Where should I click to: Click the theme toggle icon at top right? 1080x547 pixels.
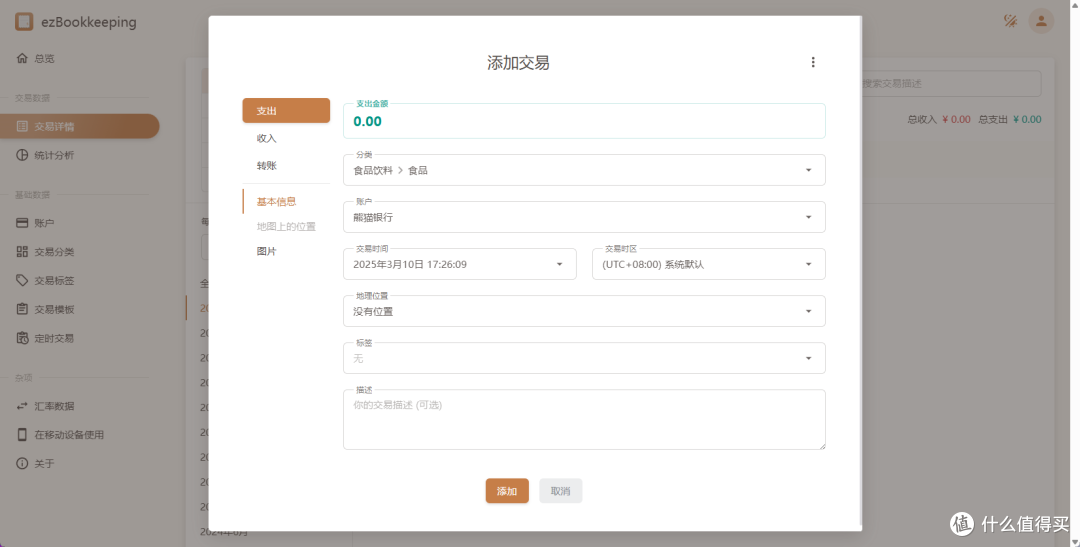(1010, 21)
